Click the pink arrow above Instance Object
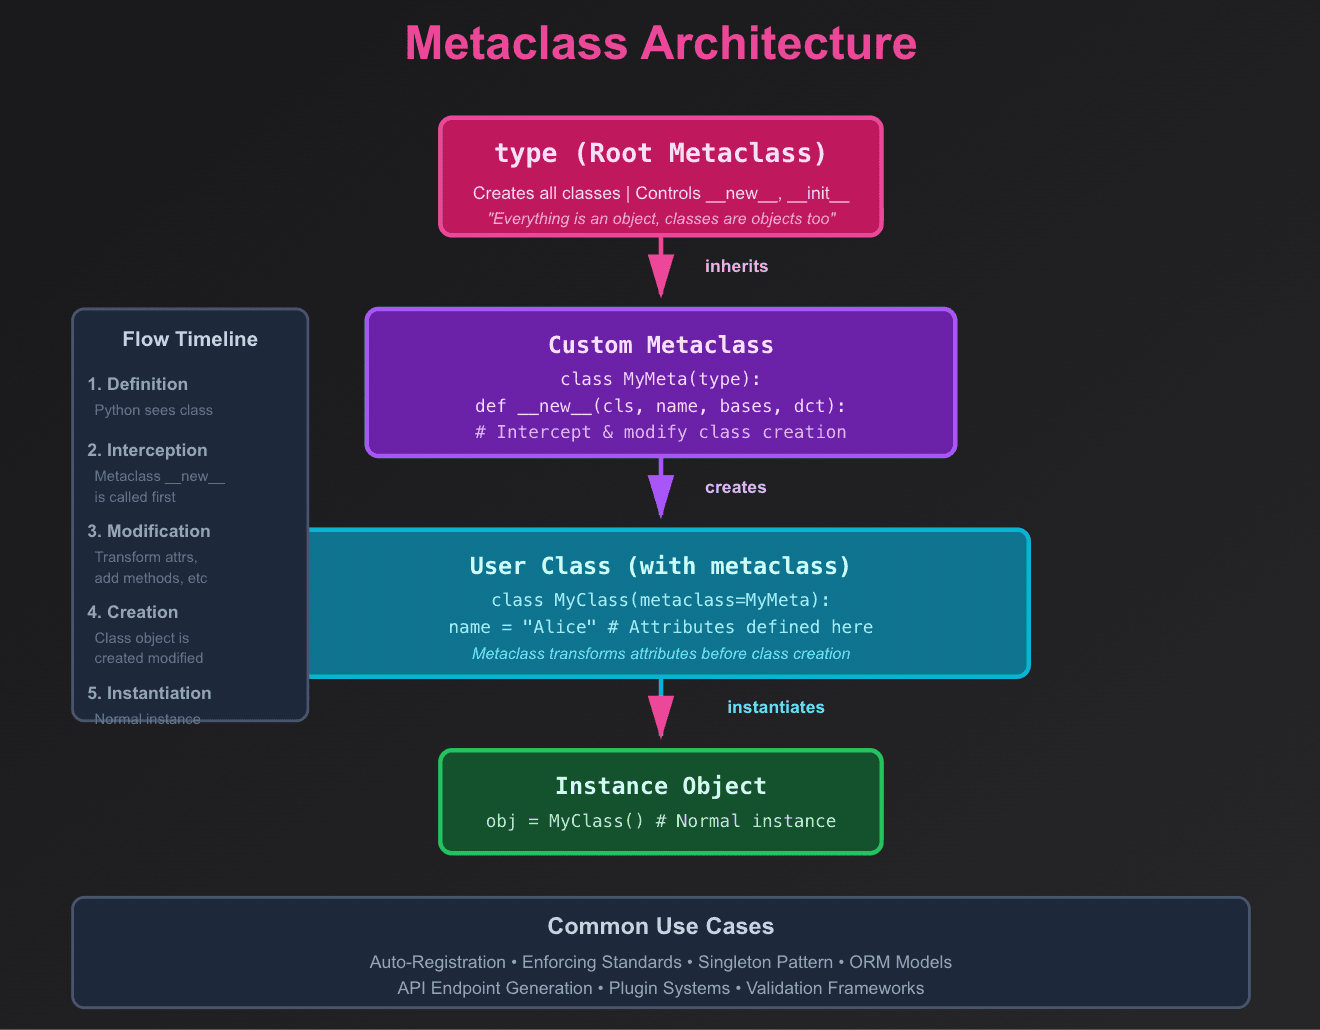 click(661, 711)
